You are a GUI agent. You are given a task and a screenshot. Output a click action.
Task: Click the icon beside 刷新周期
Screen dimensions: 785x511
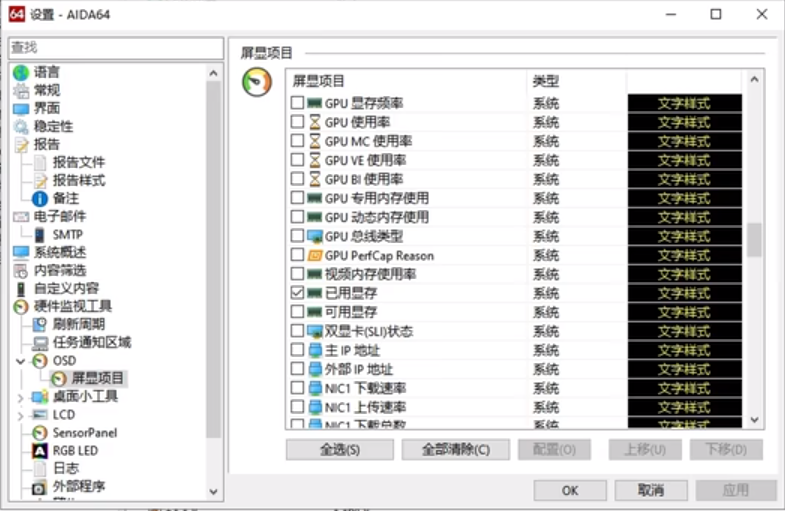click(x=40, y=325)
